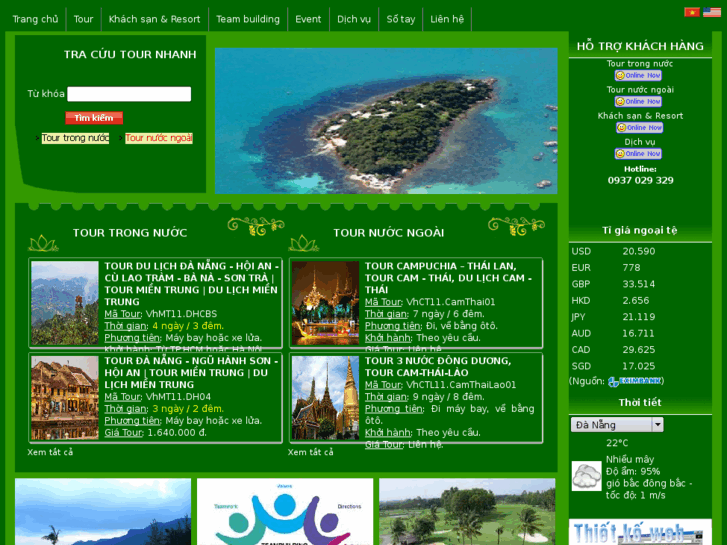
Task: Open the Tour menu item
Action: coord(83,19)
